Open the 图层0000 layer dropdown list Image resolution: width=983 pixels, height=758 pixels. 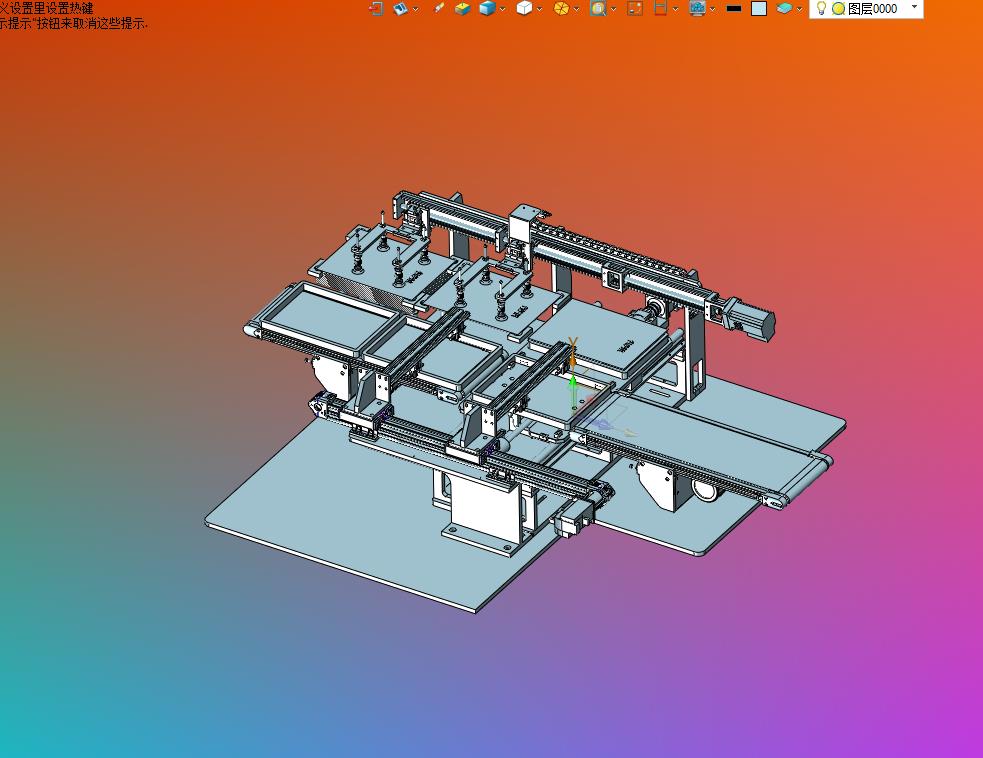point(914,7)
